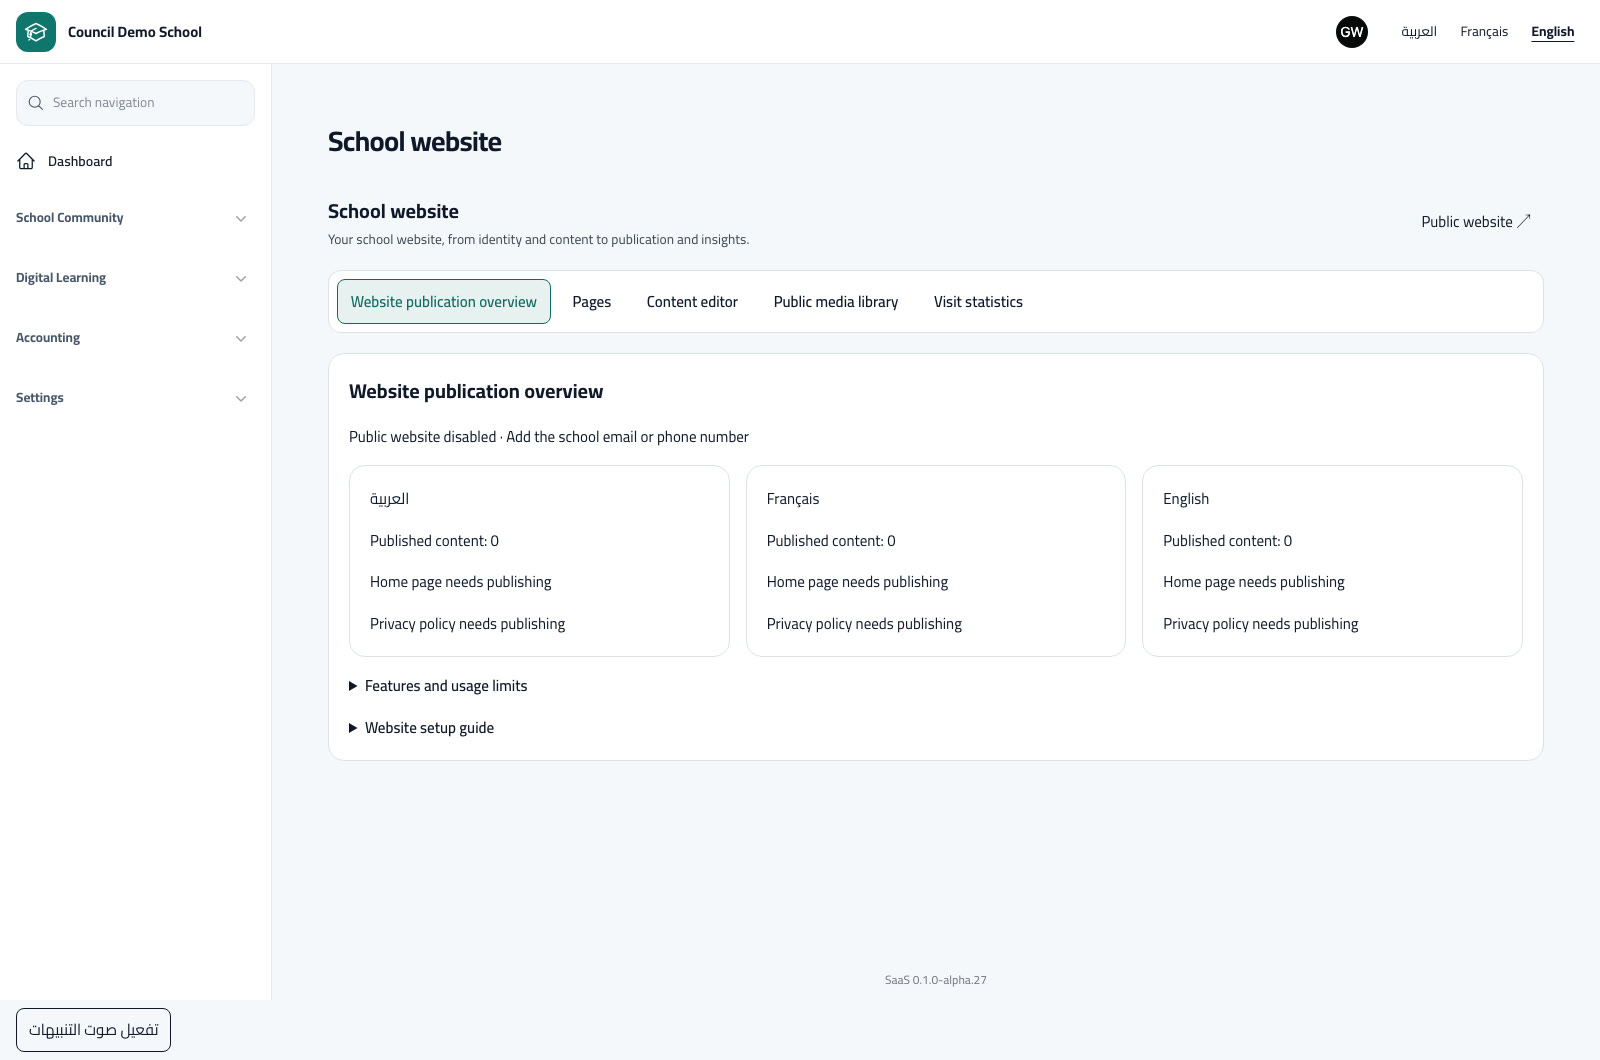Click Arabic card heading العربية
The width and height of the screenshot is (1600, 1060).
click(x=389, y=499)
